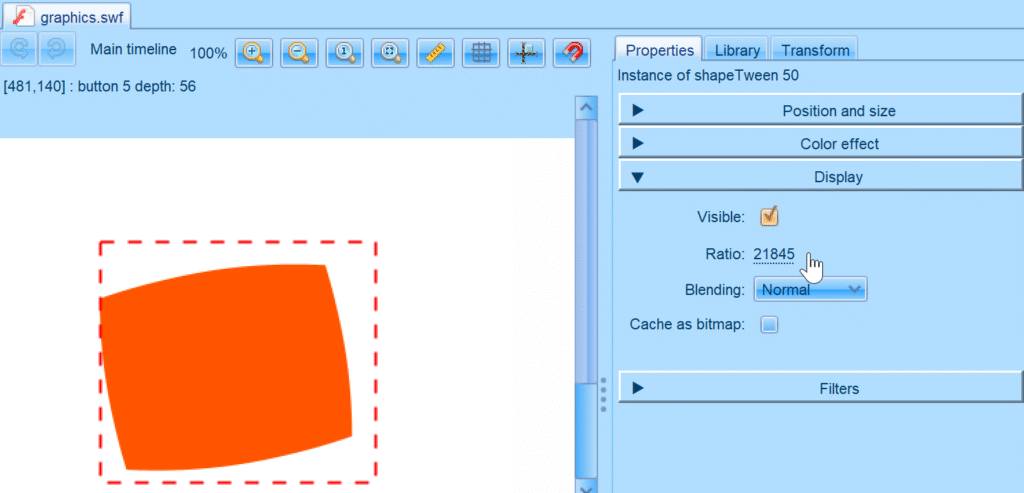Zoom out with the minus magnifier icon
This screenshot has width=1024, height=493.
click(299, 53)
